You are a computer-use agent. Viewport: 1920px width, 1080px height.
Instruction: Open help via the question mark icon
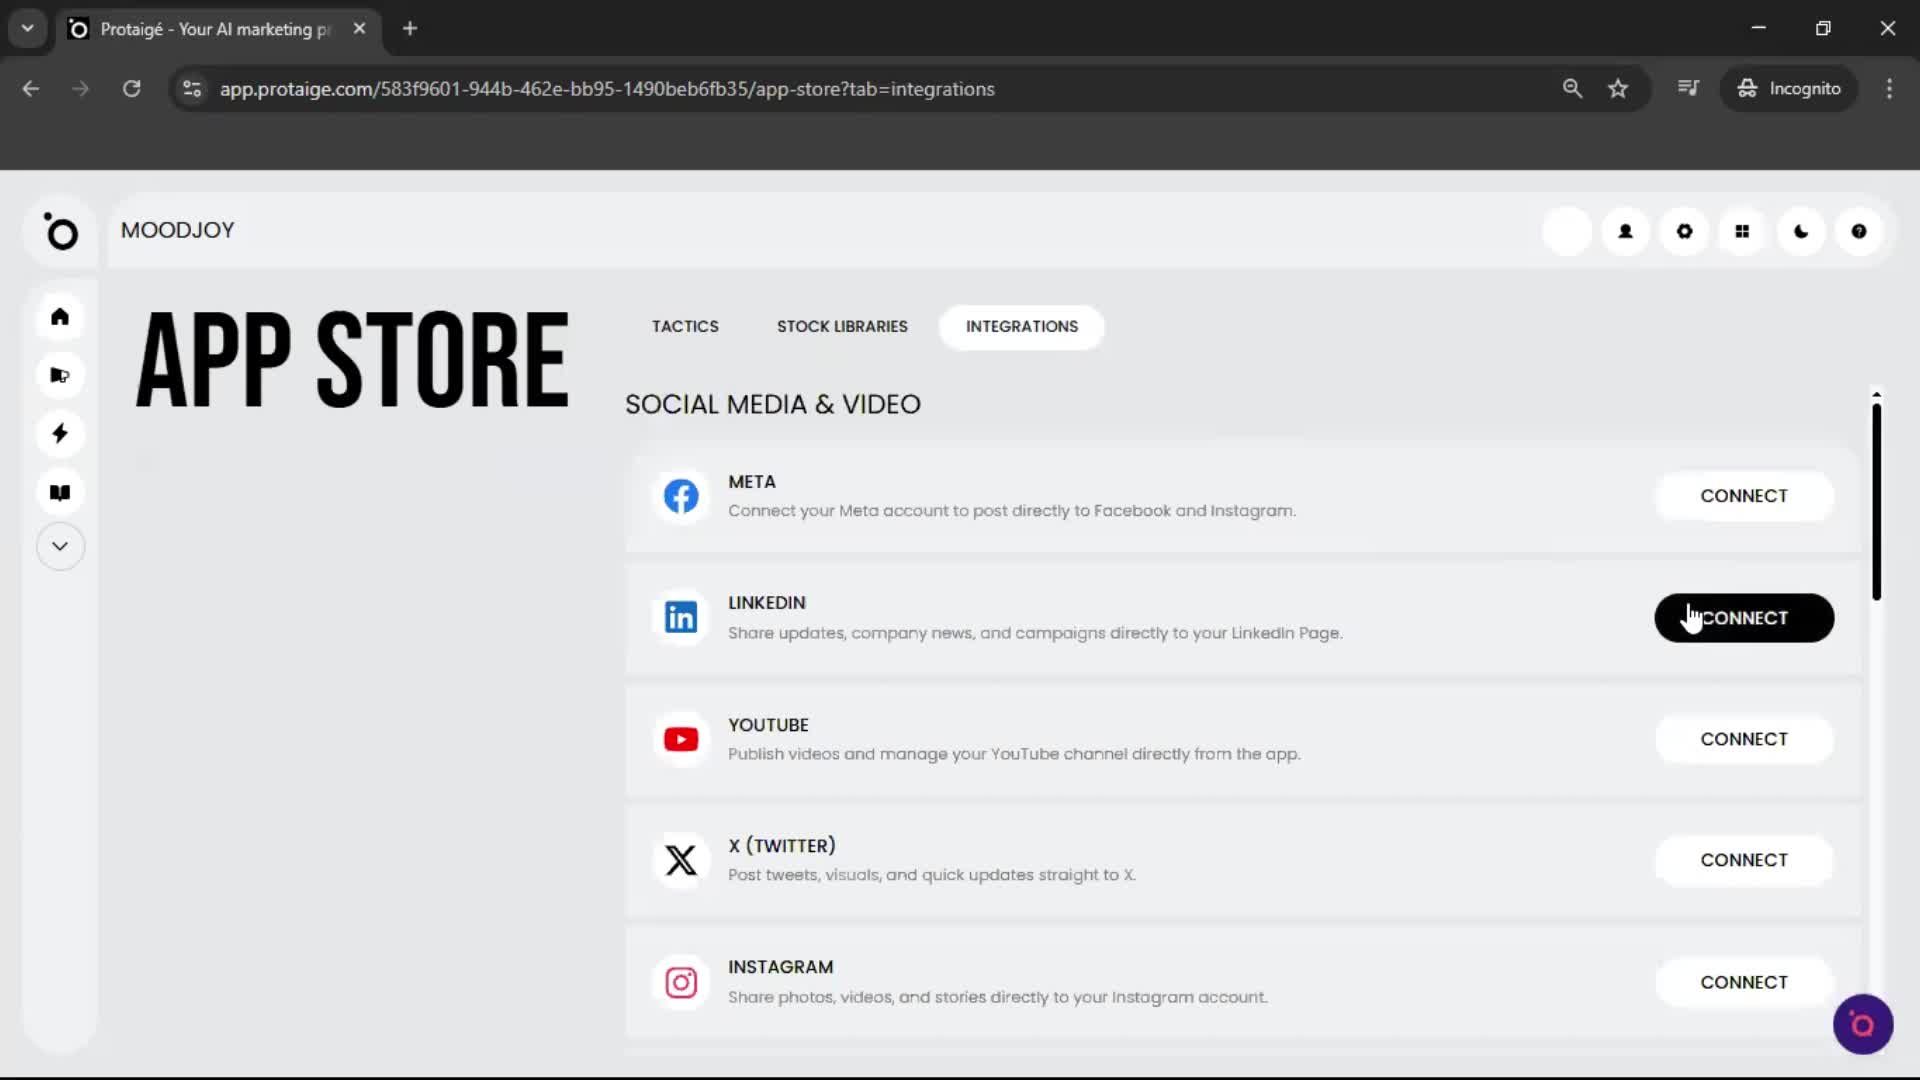point(1859,231)
